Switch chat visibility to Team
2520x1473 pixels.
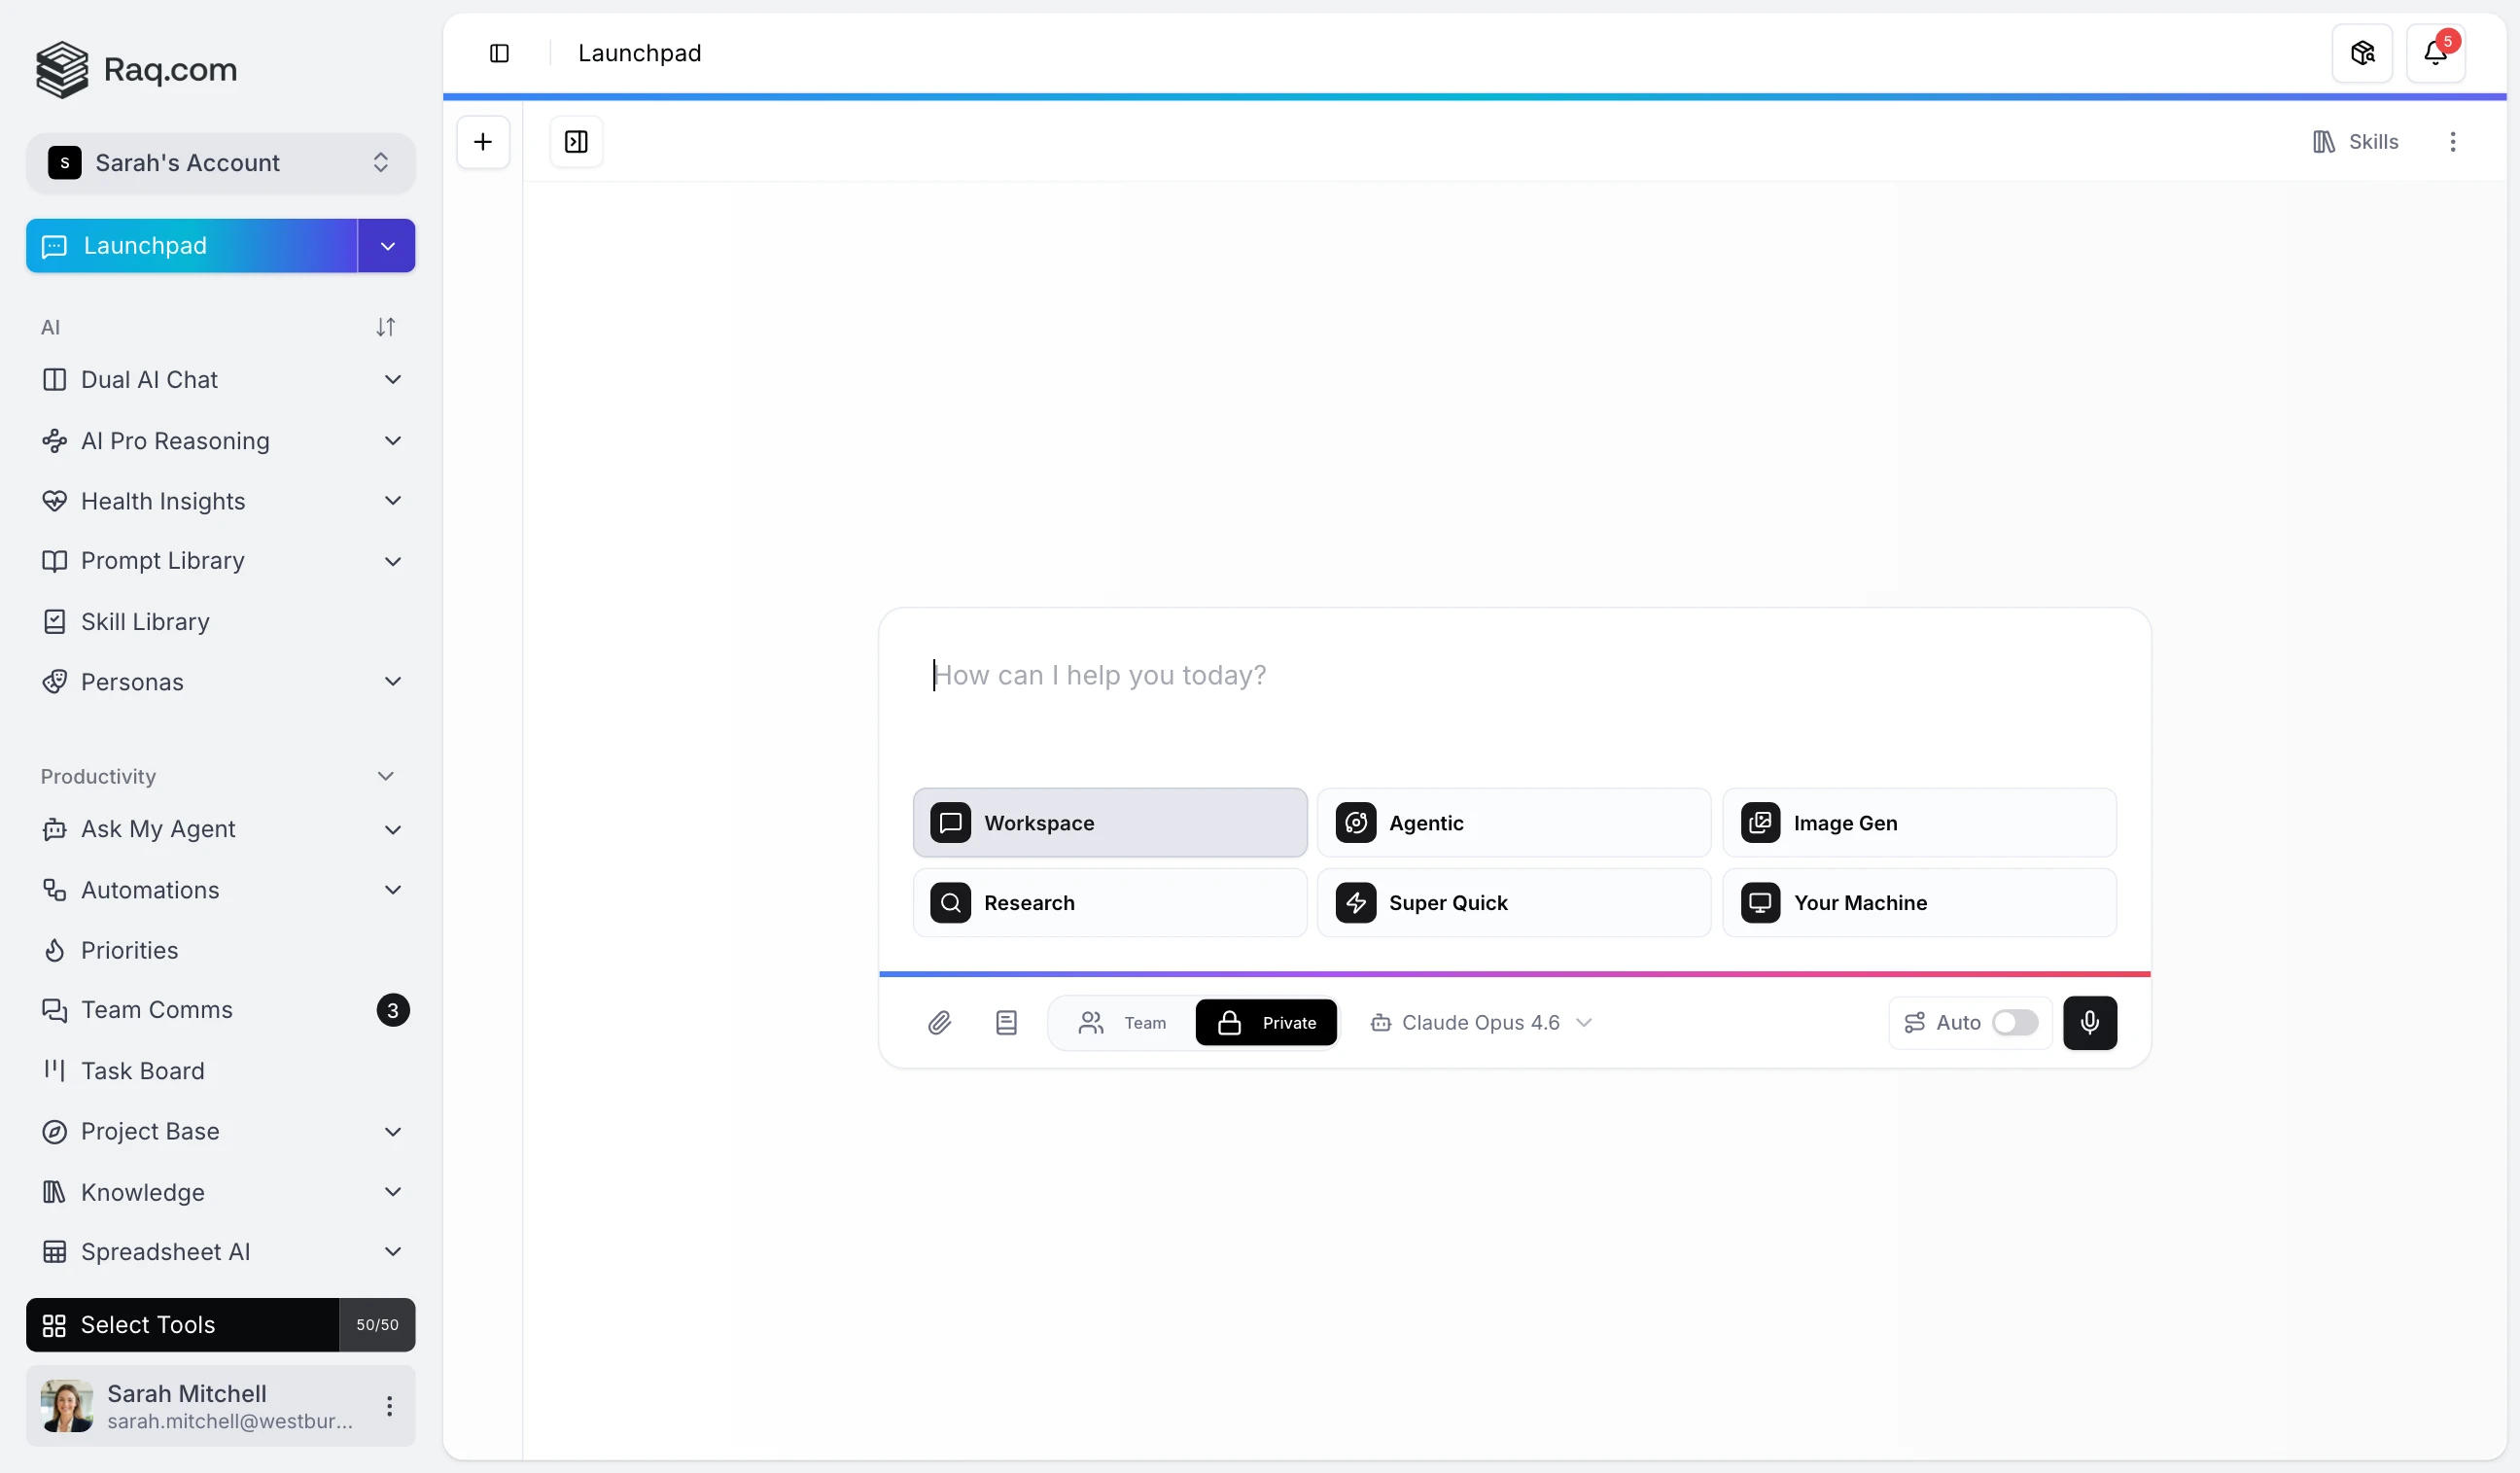tap(1123, 1022)
